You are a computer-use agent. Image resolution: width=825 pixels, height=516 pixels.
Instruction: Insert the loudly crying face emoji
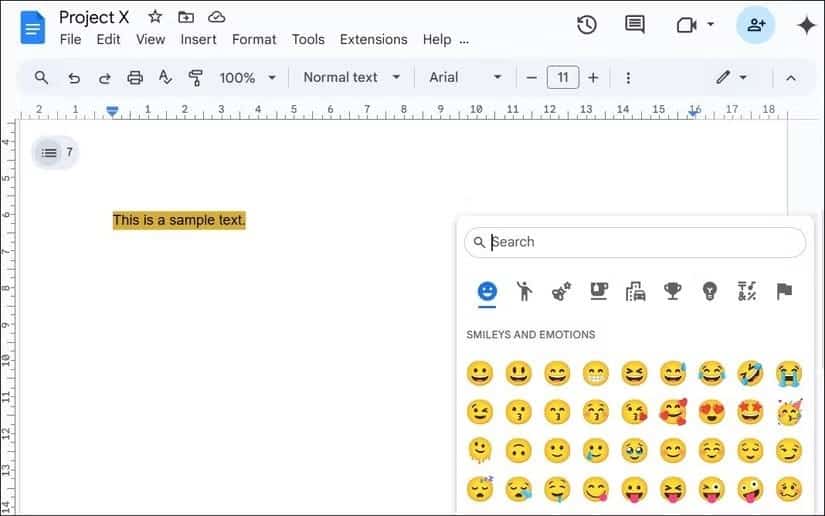tap(789, 373)
